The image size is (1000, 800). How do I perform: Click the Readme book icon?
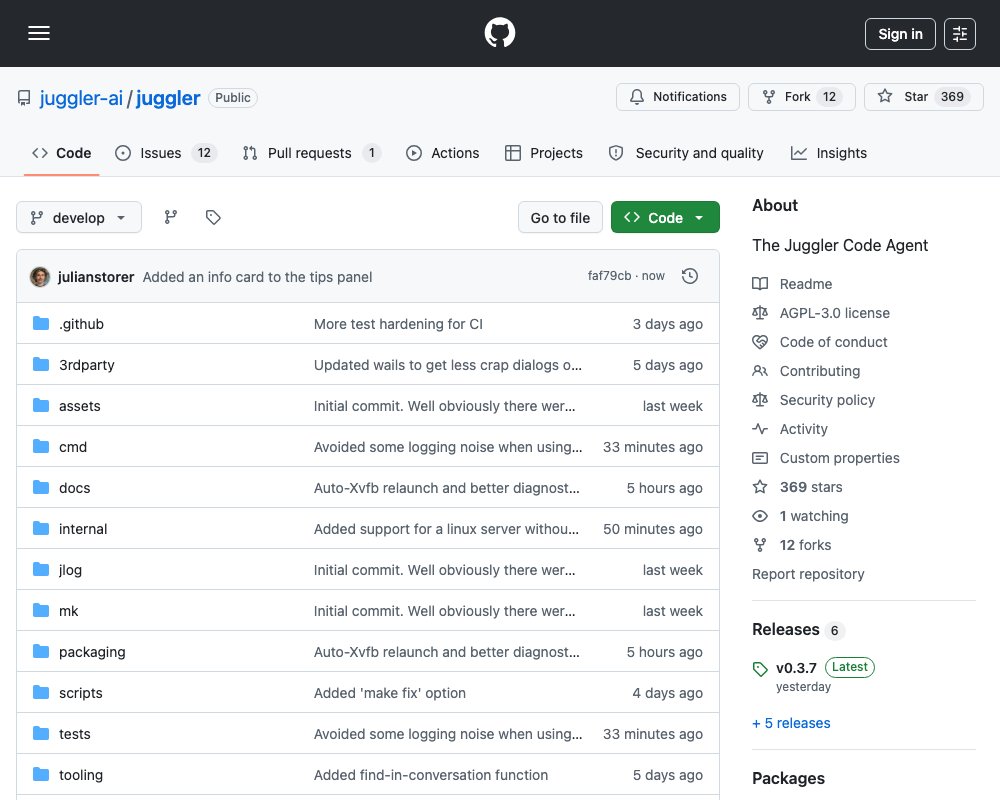click(x=760, y=284)
